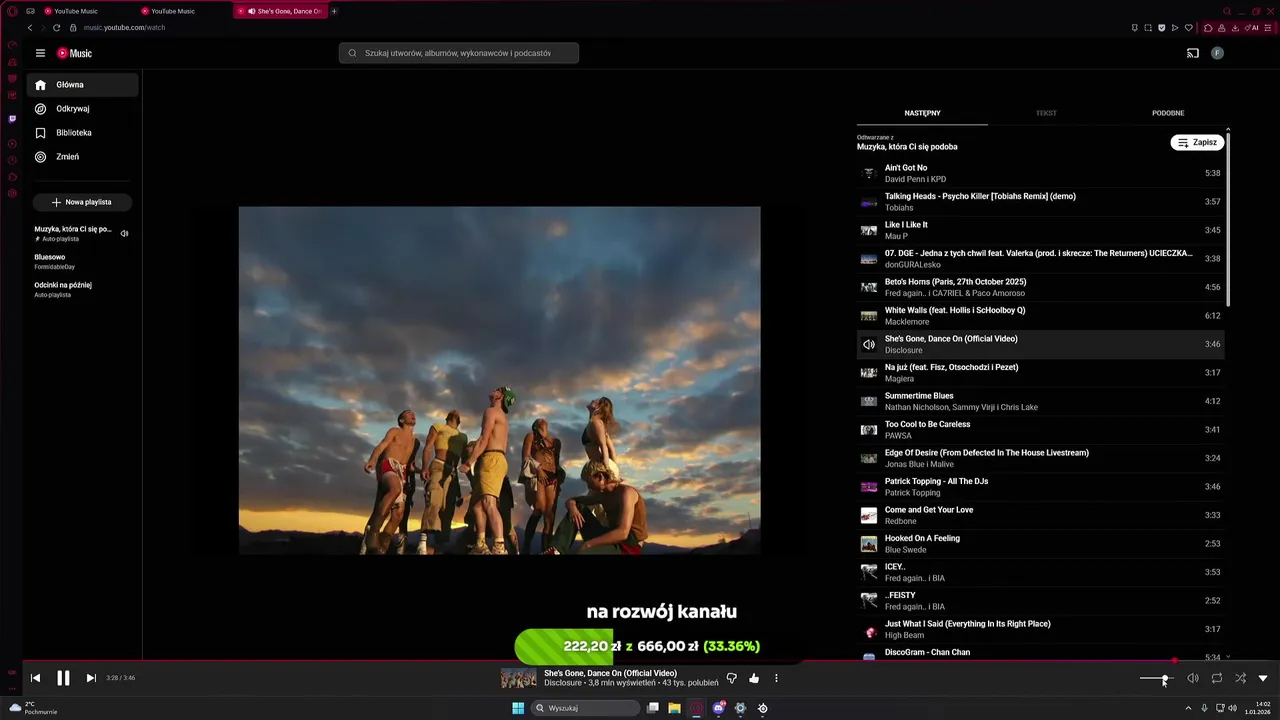Viewport: 1280px width, 720px height.
Task: Open the browser AI assistant button
Action: (x=1252, y=28)
